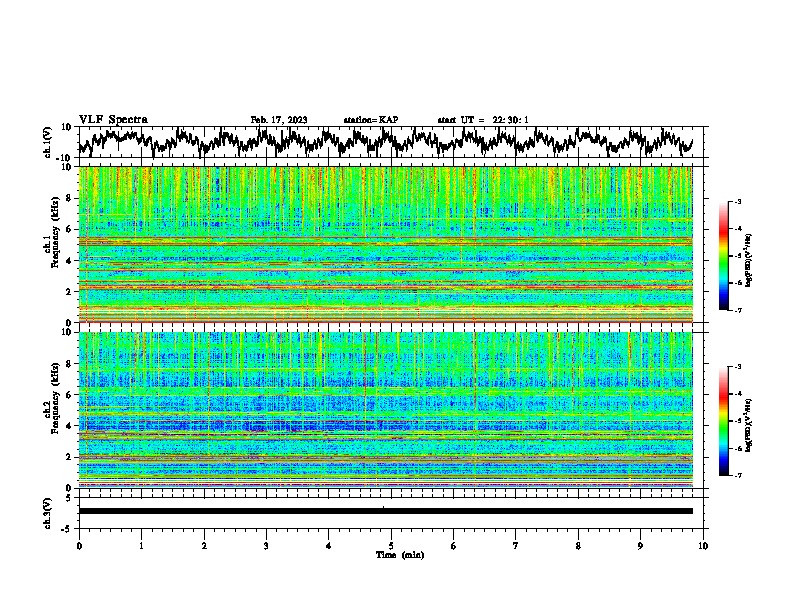
Task: Click inside the ch.2 spectrogram panel
Action: [385, 410]
